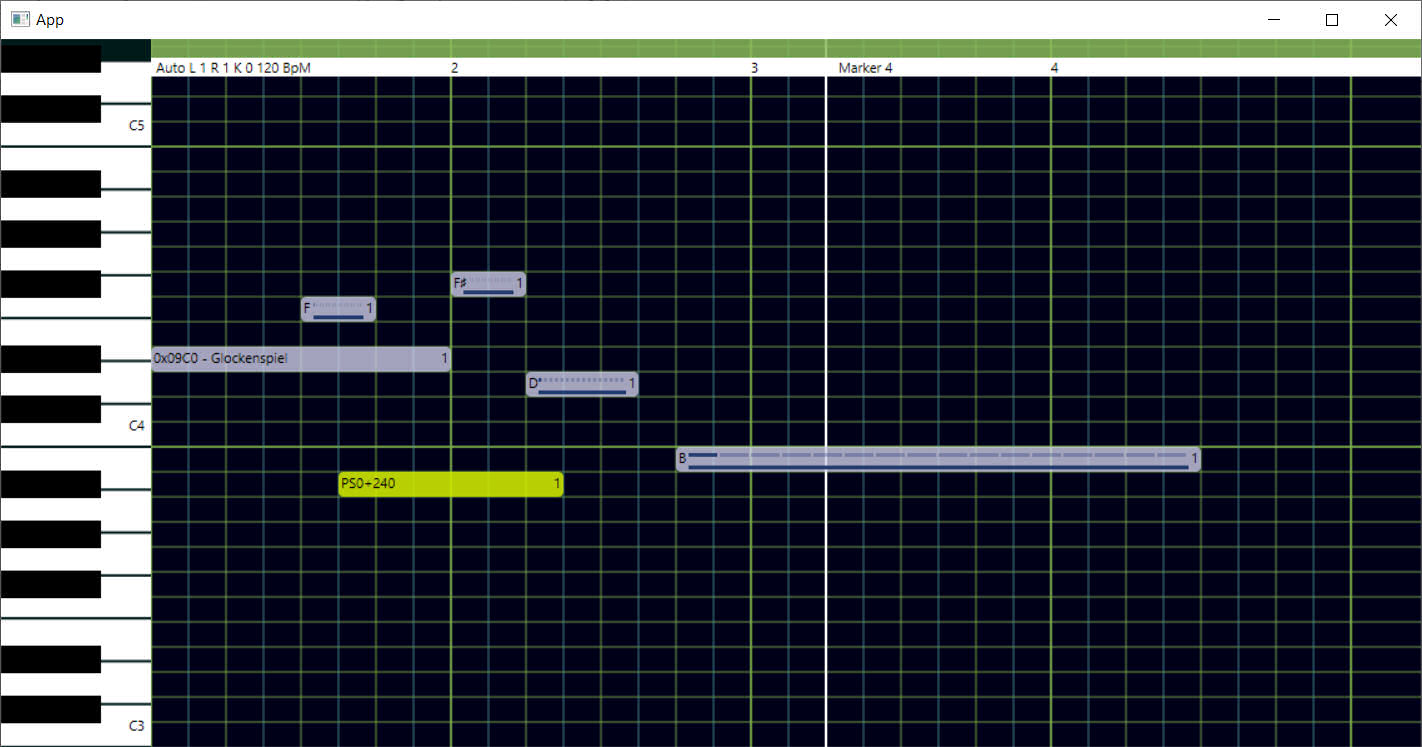Select the F# note block

pos(488,284)
